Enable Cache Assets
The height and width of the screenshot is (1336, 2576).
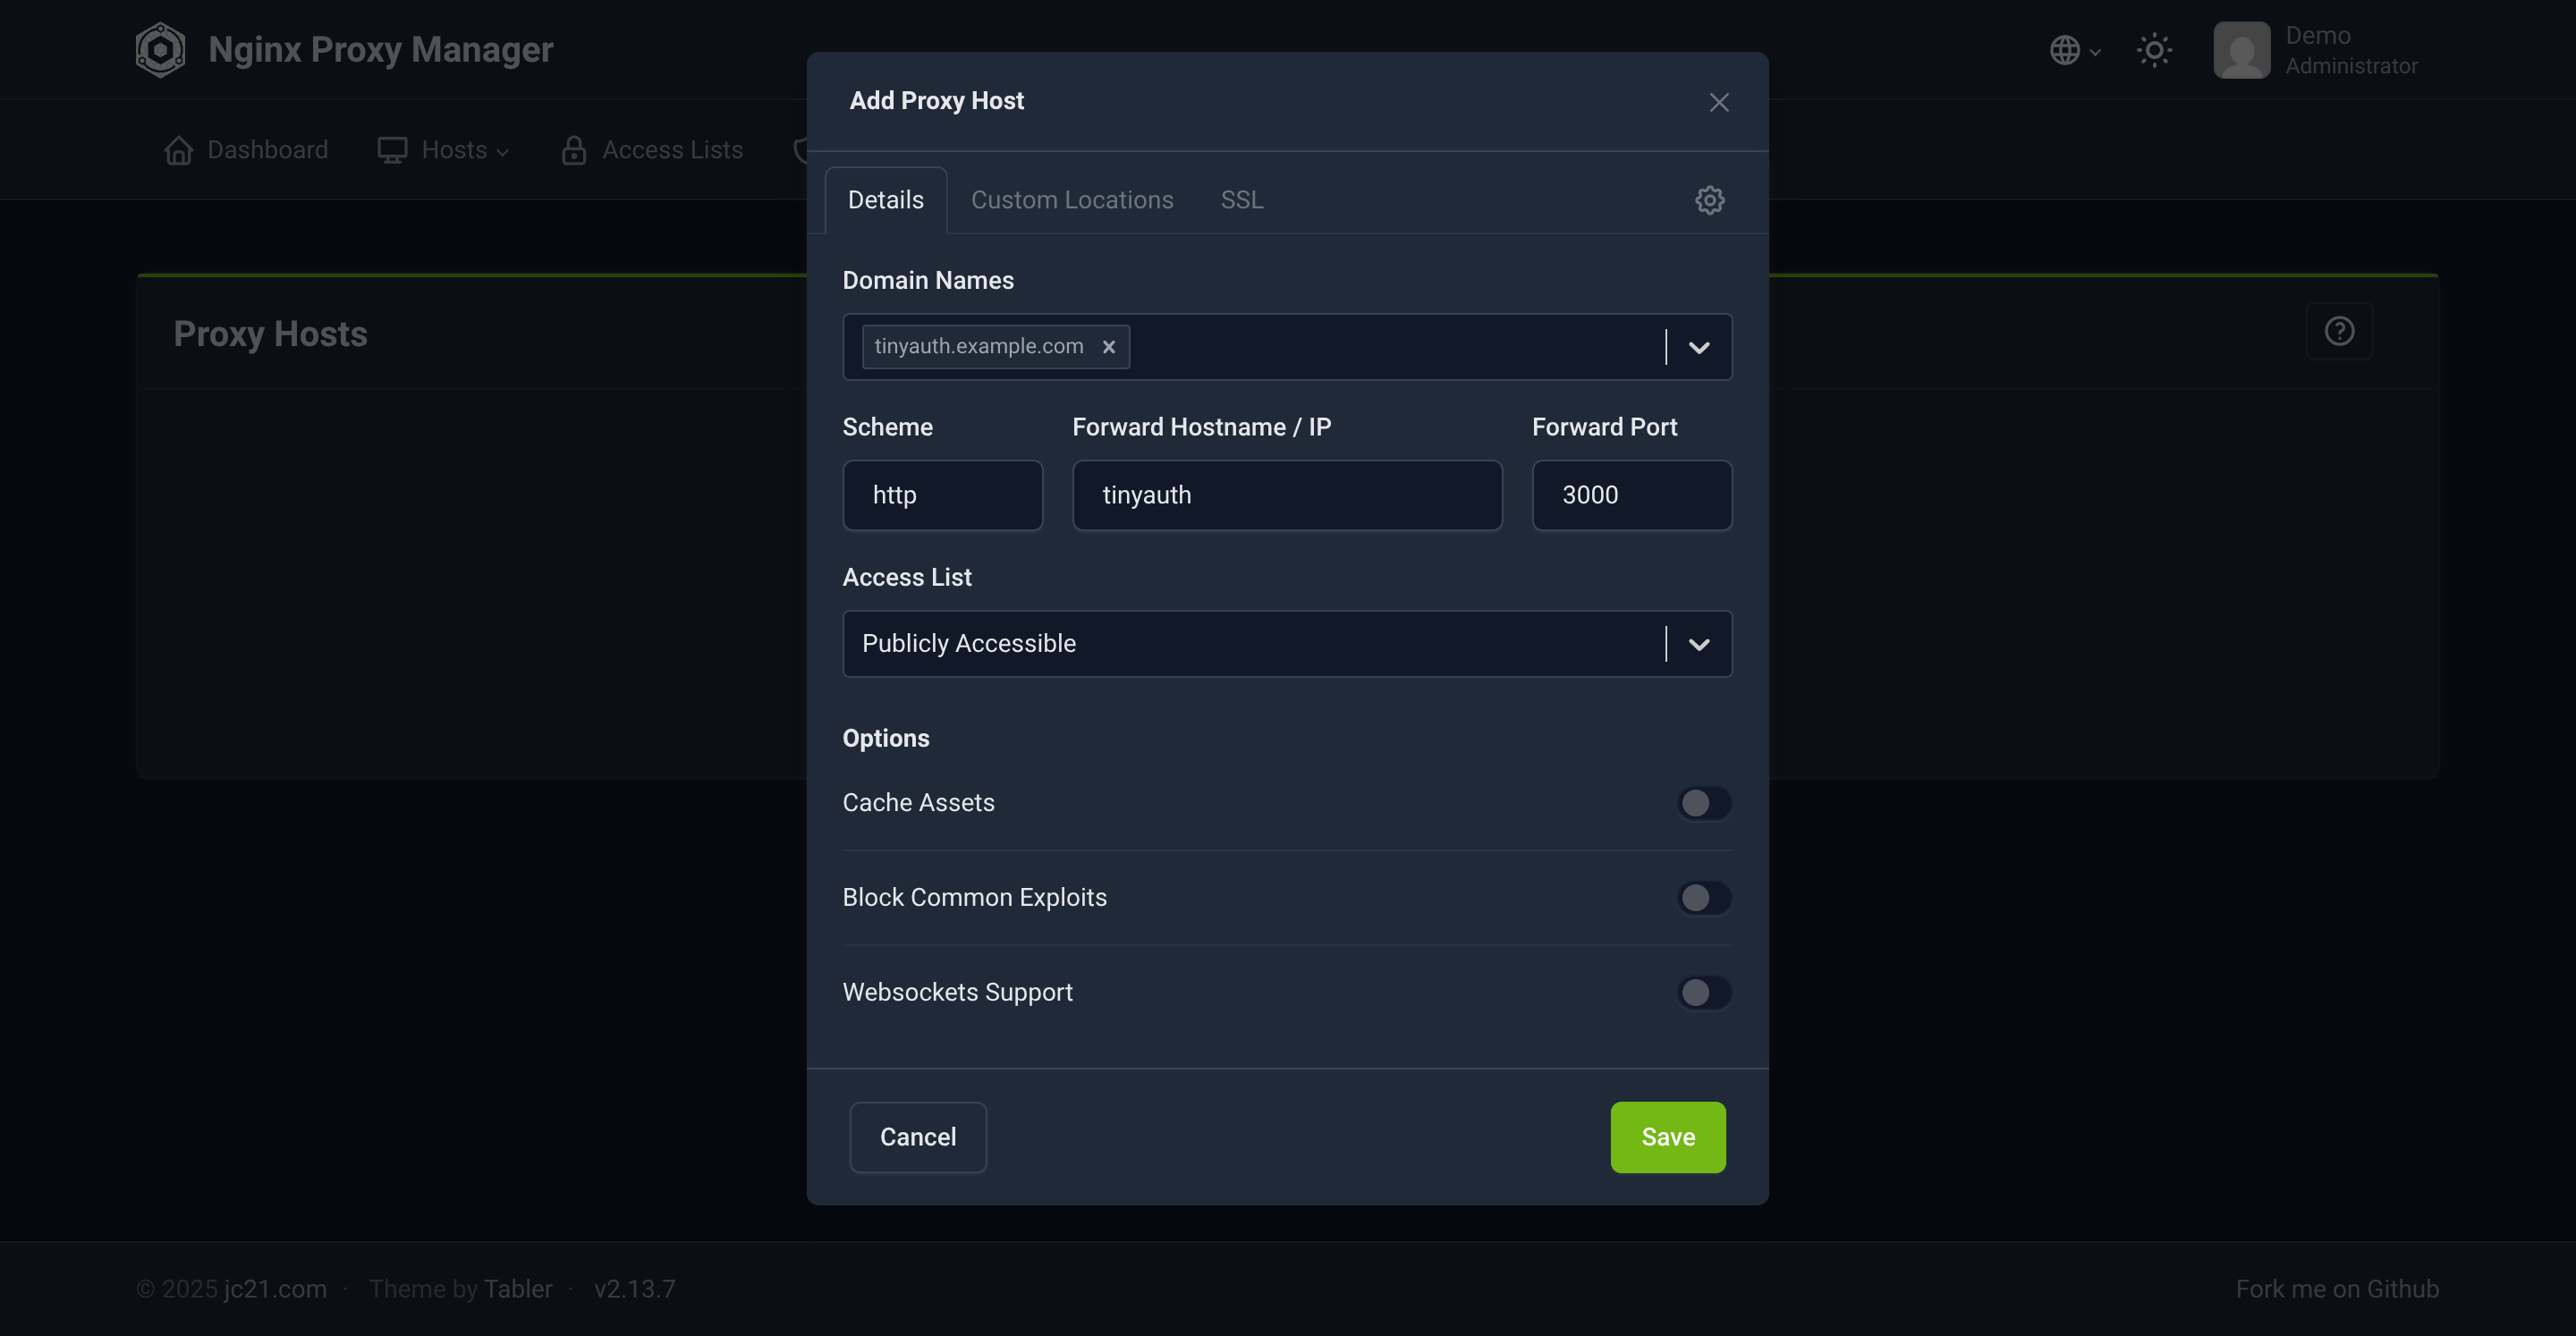(1704, 803)
